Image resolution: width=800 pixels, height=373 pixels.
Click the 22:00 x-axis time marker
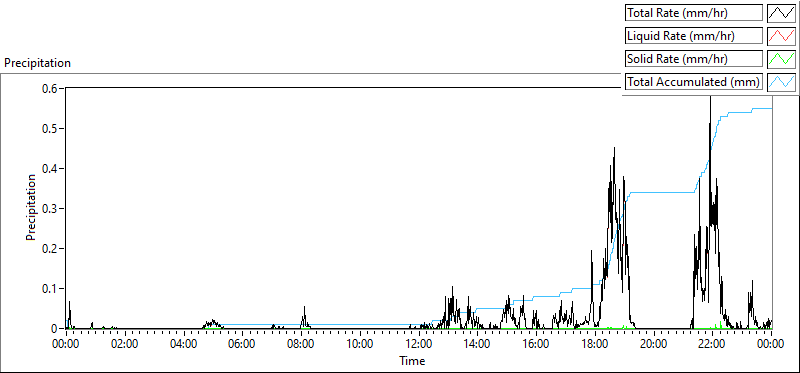(x=713, y=344)
